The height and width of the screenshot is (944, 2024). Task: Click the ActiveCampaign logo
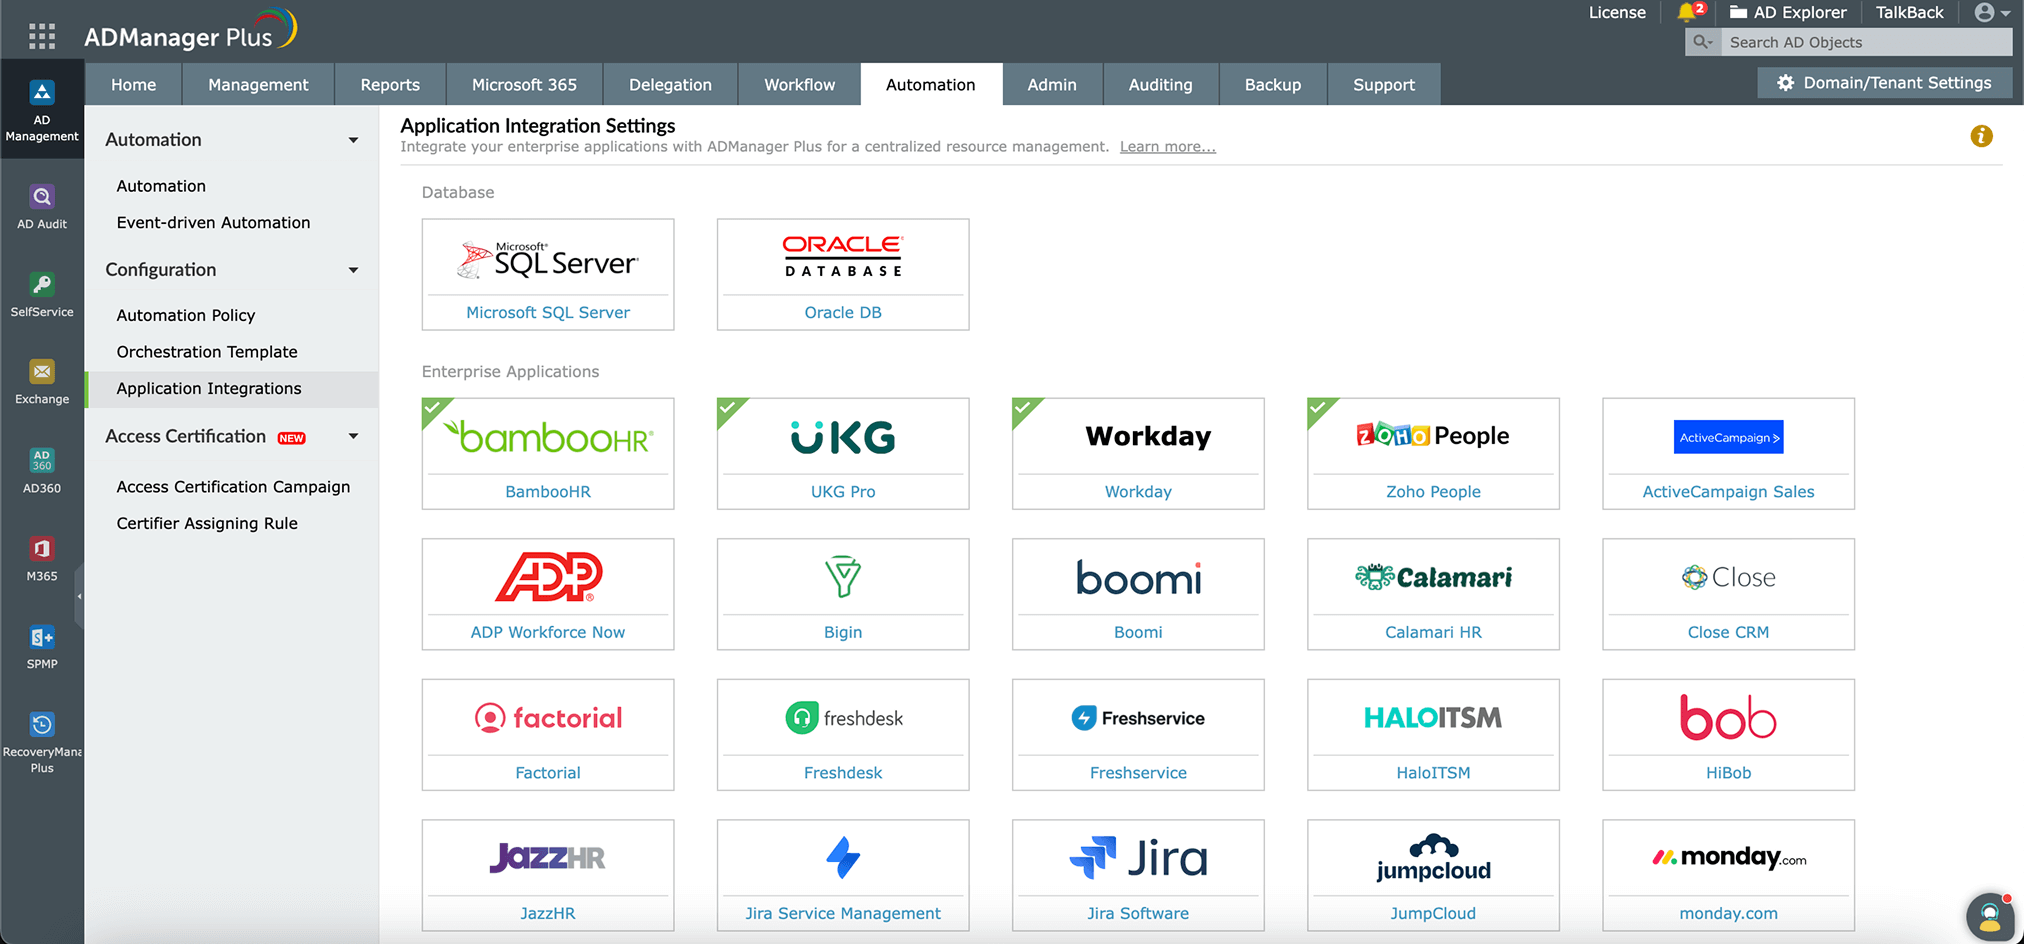tap(1728, 437)
